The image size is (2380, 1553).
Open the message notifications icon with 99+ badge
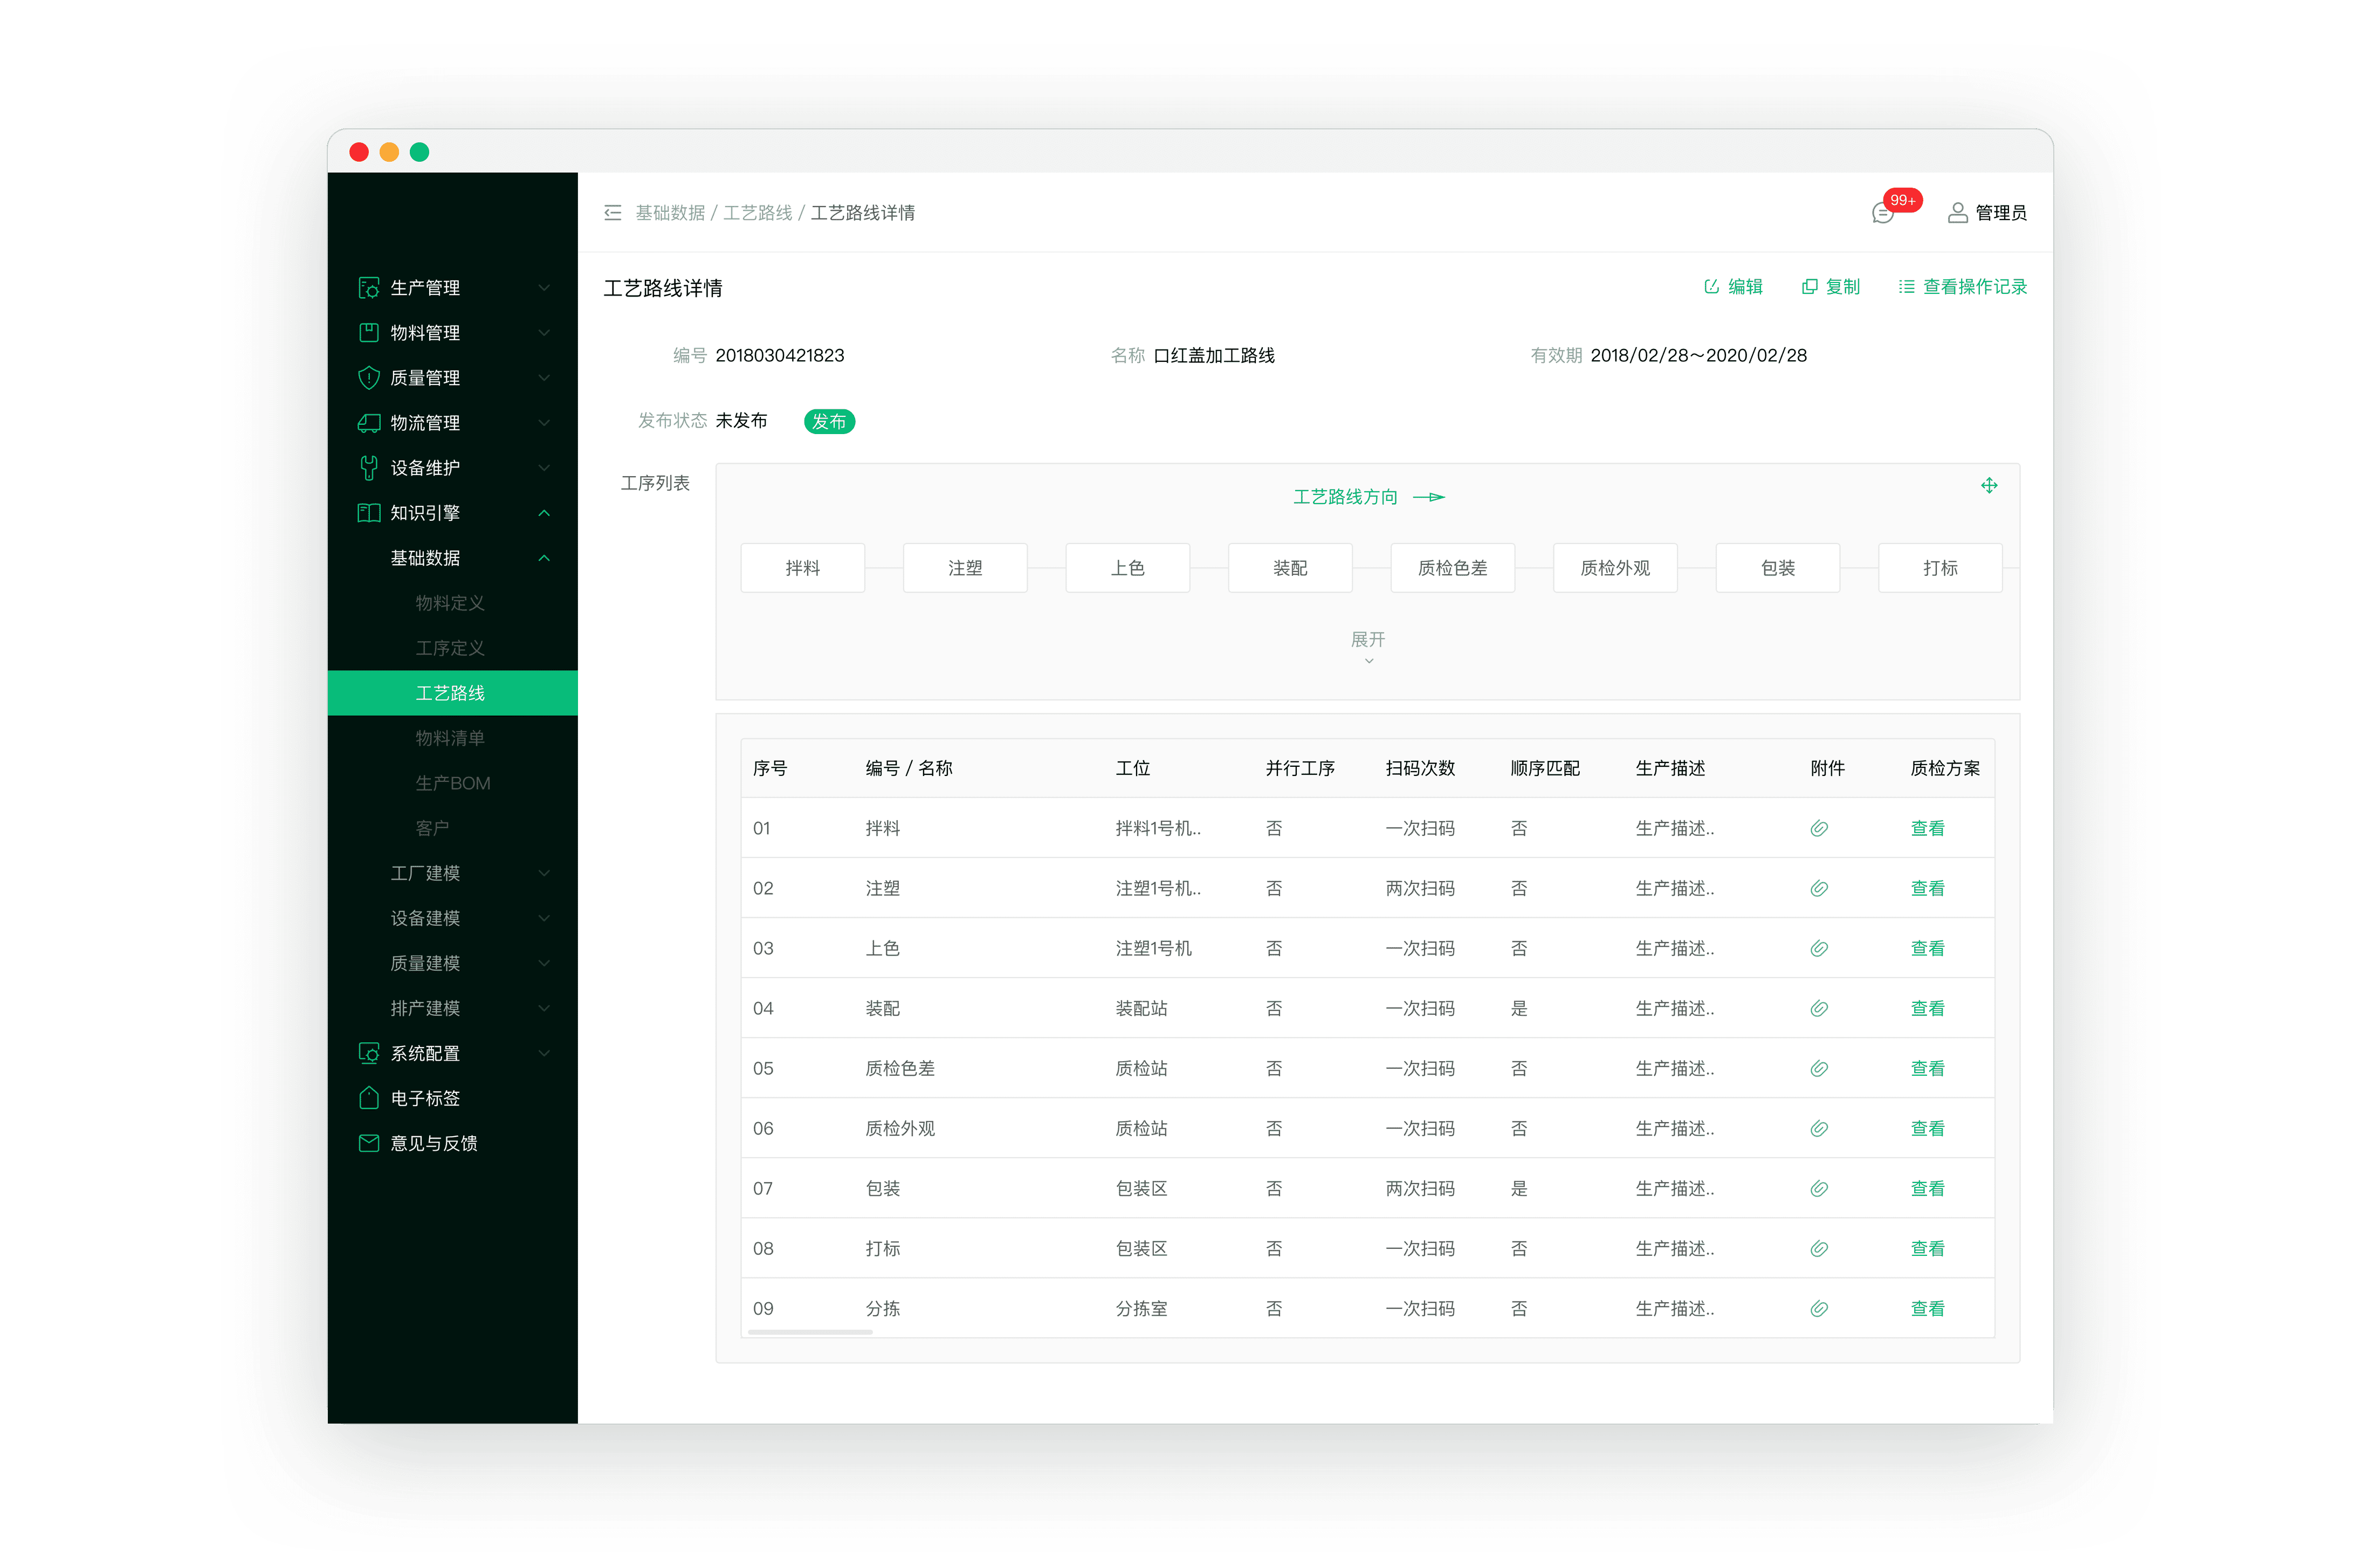[x=1882, y=213]
